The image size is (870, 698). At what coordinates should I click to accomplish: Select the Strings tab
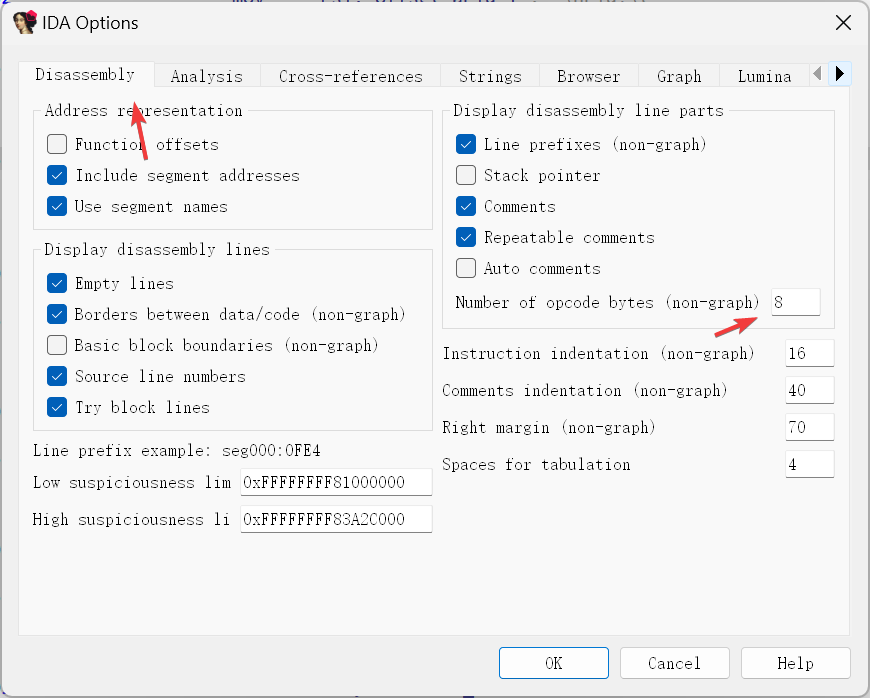490,76
